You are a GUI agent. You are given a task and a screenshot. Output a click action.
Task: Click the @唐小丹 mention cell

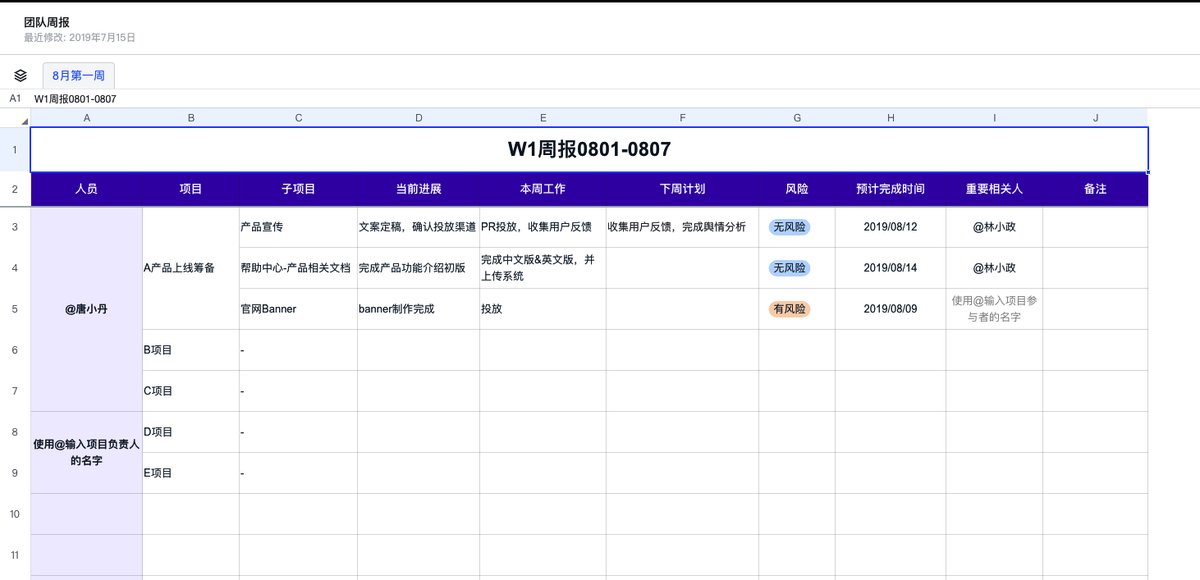(x=87, y=309)
